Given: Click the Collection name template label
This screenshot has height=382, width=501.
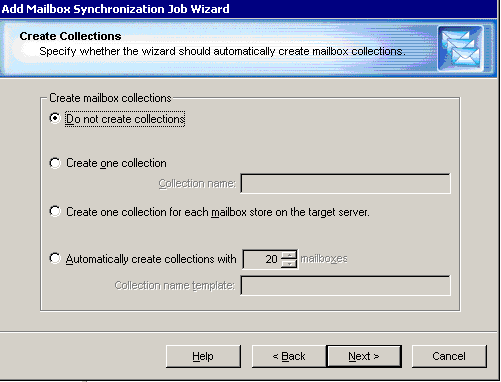Looking at the screenshot, I should (175, 285).
